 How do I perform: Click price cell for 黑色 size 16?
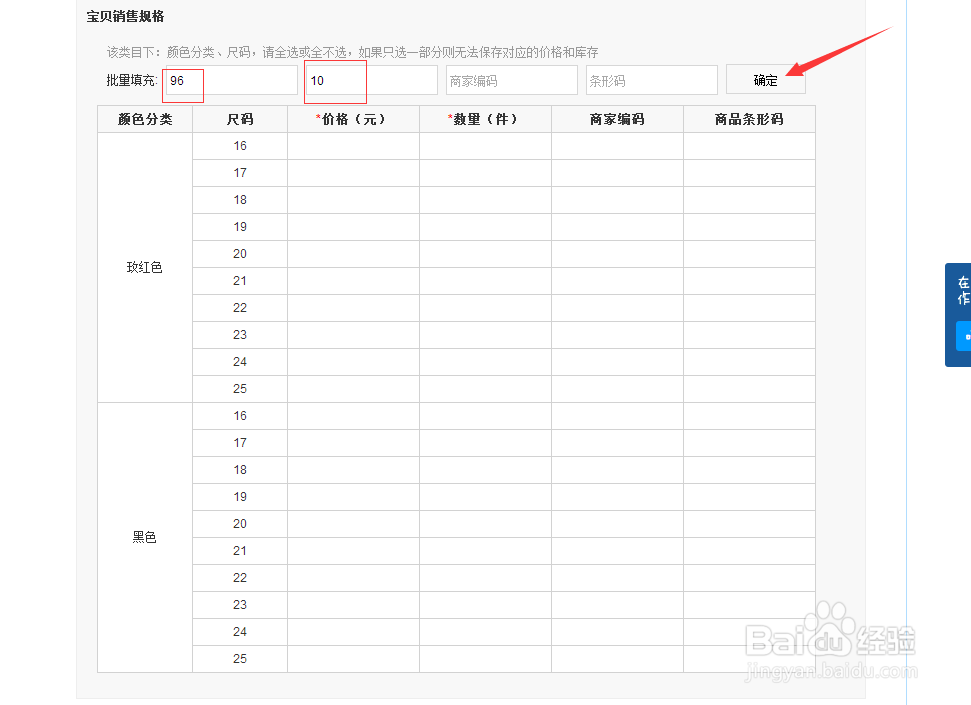click(353, 416)
